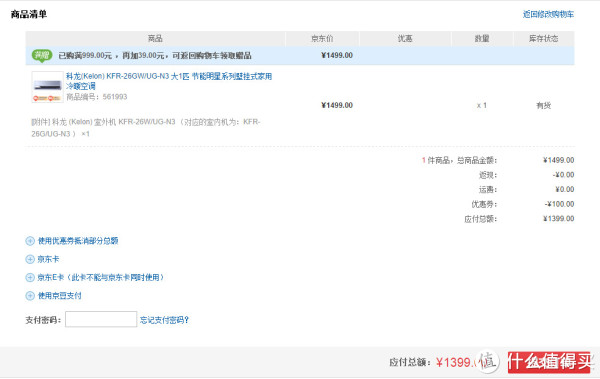
Task: Click the 附件 科龙室外机 KFR-26W/UG-N3 text
Action: pyautogui.click(x=145, y=128)
